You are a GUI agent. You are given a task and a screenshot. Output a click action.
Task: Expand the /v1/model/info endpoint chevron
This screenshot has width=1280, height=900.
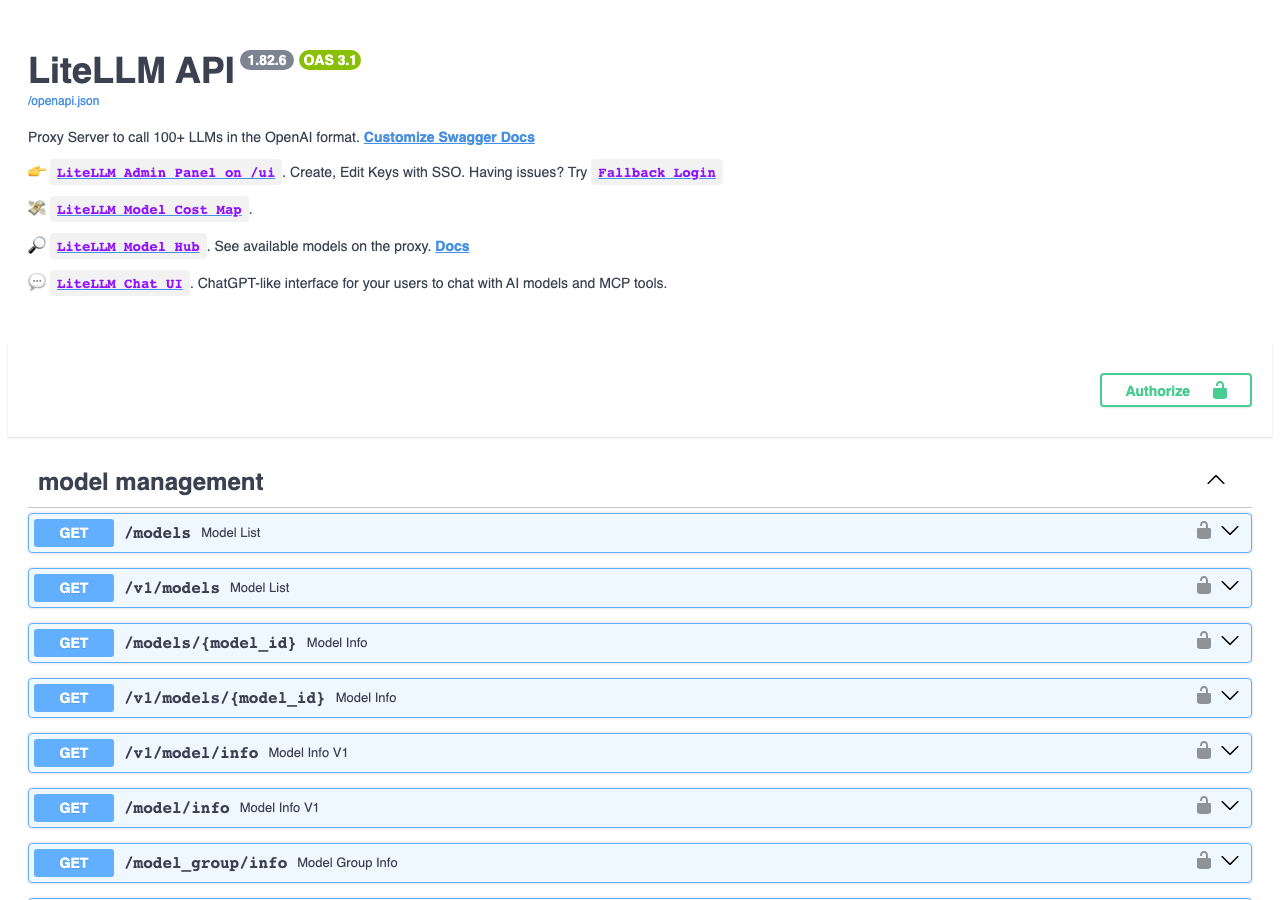pyautogui.click(x=1230, y=751)
